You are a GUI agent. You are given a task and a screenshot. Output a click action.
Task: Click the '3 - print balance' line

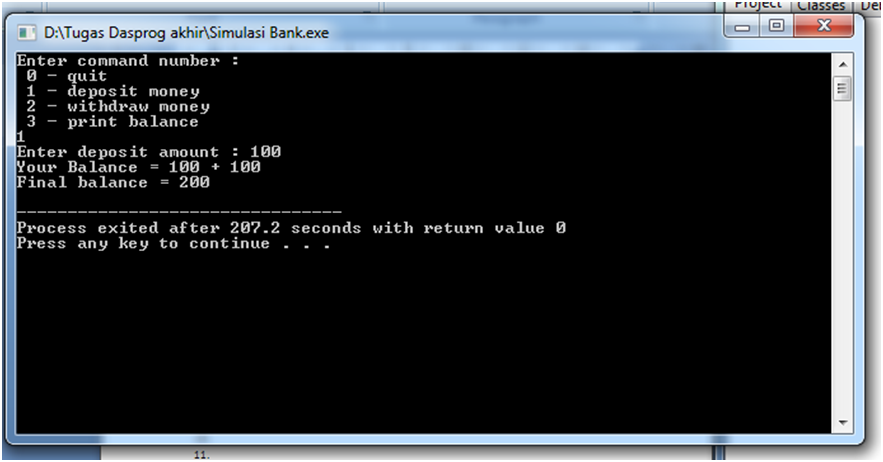113,122
